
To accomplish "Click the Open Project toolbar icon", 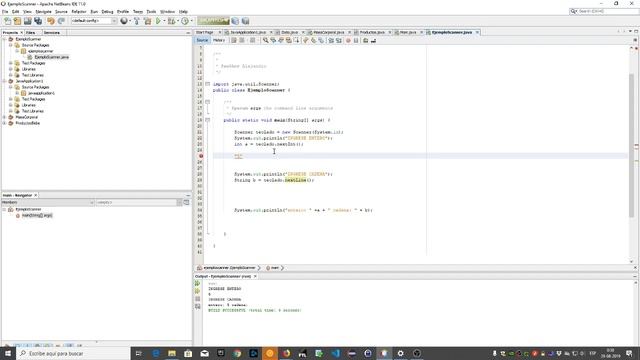I will [27, 21].
